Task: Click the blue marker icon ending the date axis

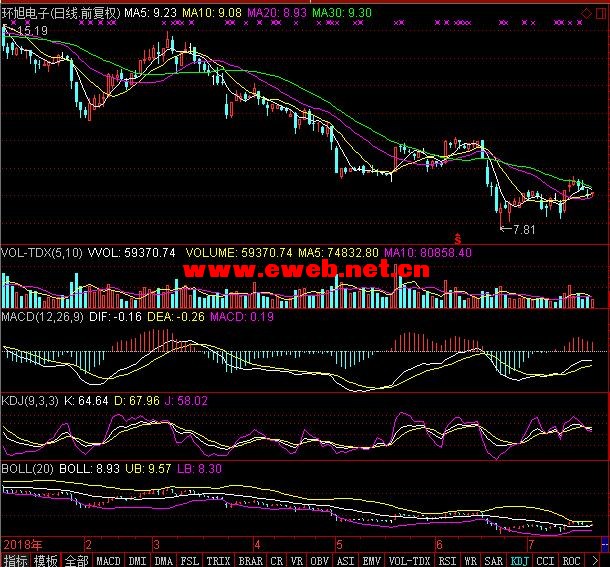Action: (x=605, y=543)
